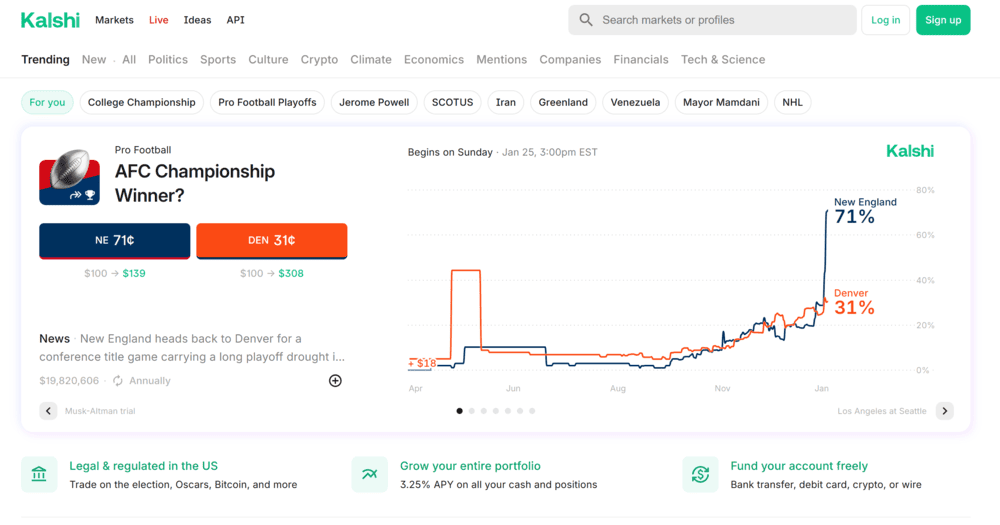Go to previous card with left chevron
Viewport: 1000px width, 525px height.
tap(48, 411)
